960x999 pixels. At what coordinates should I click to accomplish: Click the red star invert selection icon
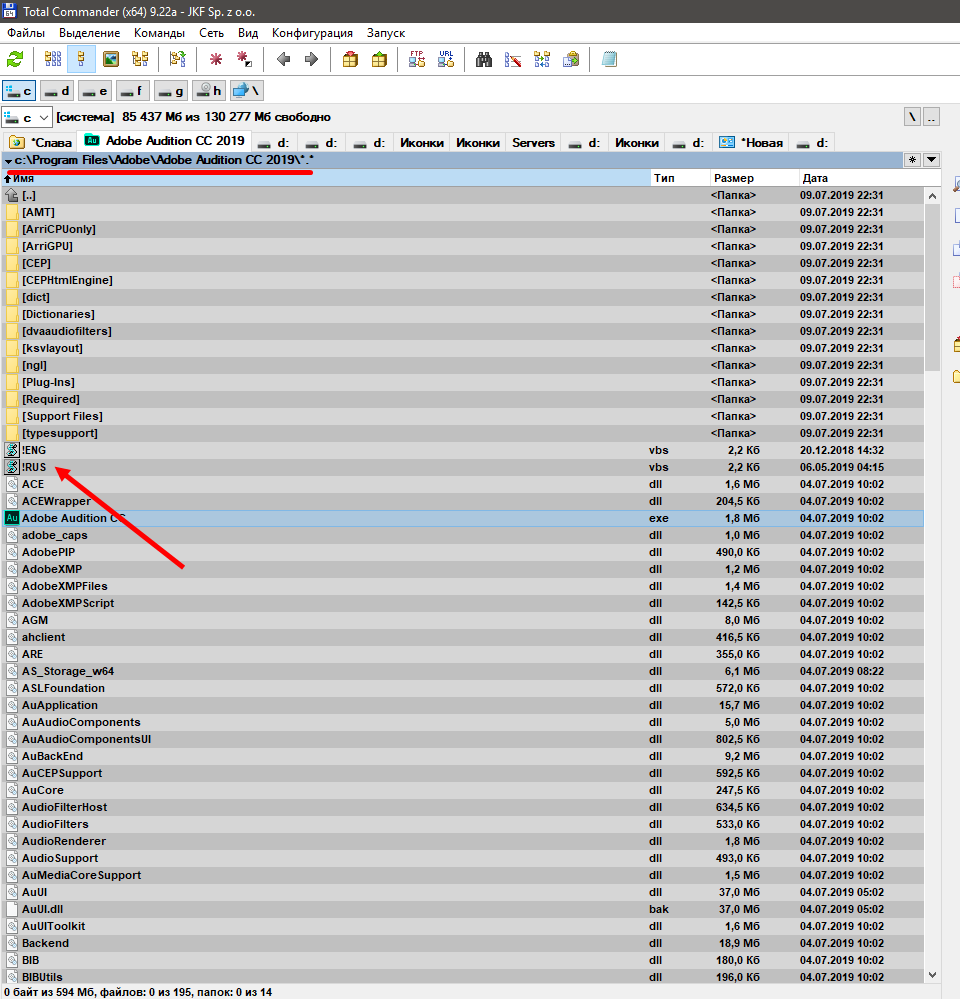(x=216, y=60)
